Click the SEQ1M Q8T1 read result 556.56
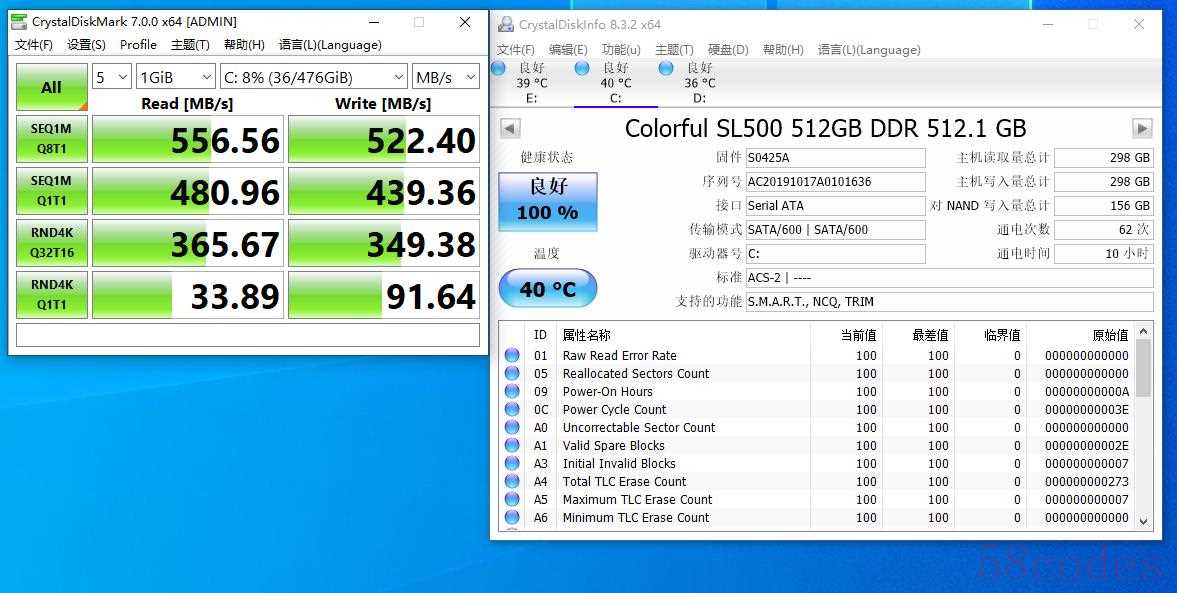 tap(188, 139)
